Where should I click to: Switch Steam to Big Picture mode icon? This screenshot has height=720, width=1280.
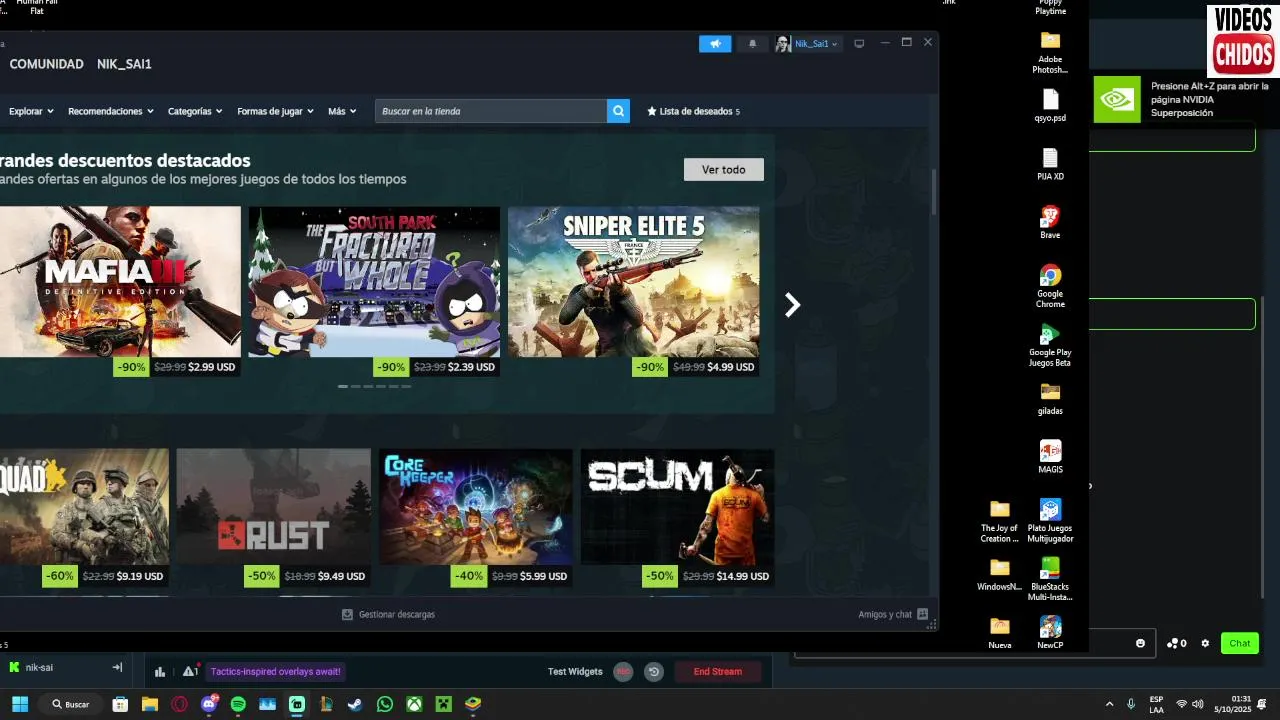point(859,44)
